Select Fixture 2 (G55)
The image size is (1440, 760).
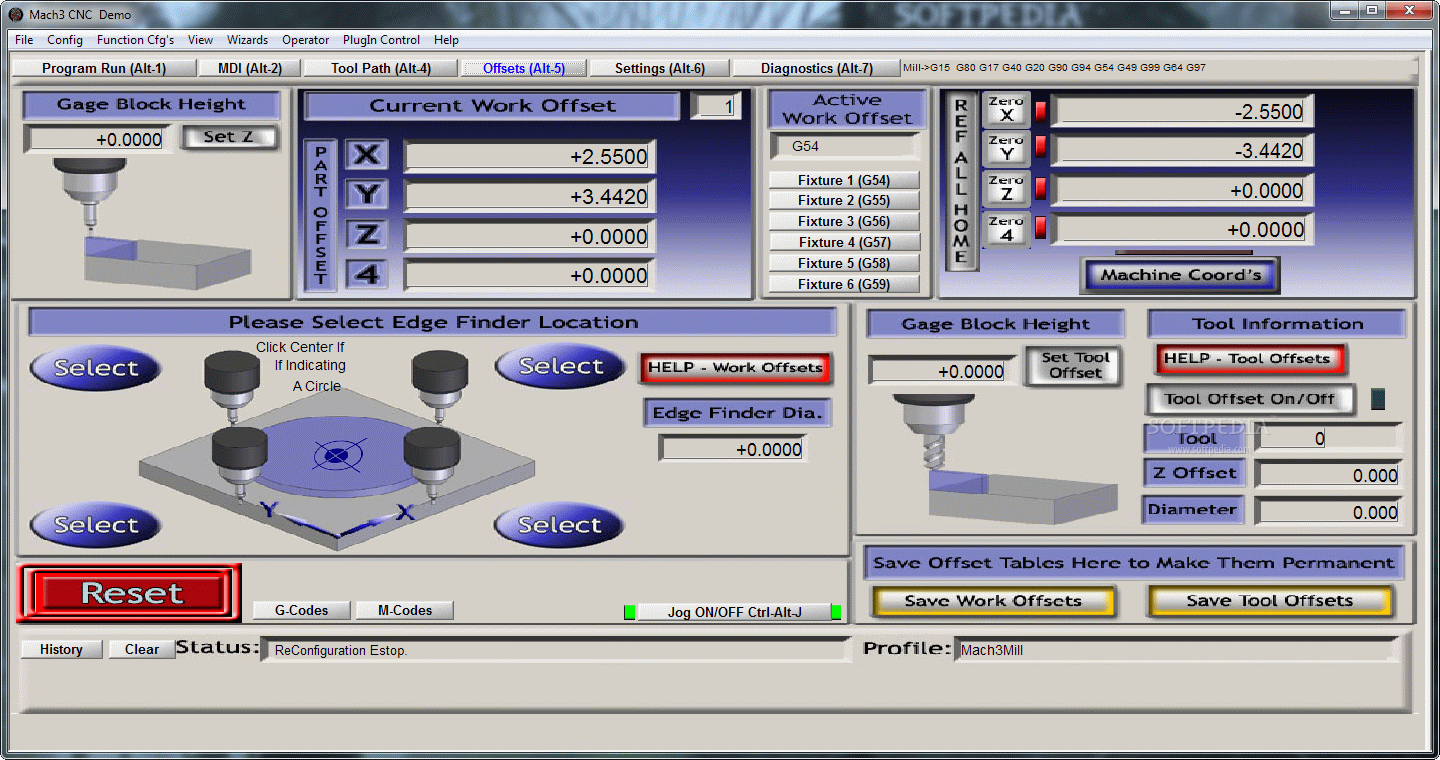pyautogui.click(x=844, y=200)
